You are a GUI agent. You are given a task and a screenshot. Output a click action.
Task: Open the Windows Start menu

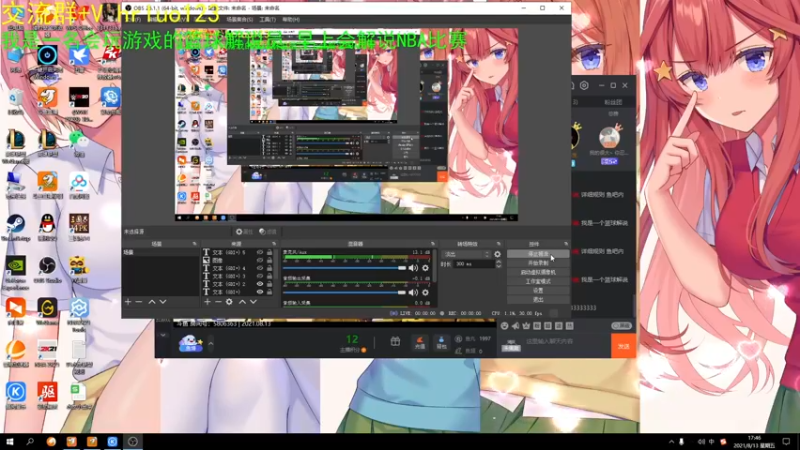10,442
